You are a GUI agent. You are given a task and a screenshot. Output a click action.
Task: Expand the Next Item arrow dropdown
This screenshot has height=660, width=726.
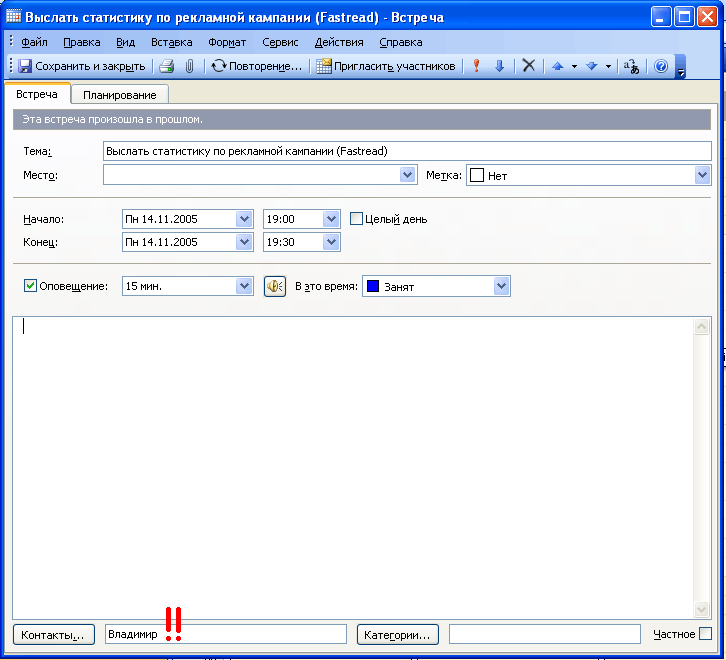(x=608, y=67)
